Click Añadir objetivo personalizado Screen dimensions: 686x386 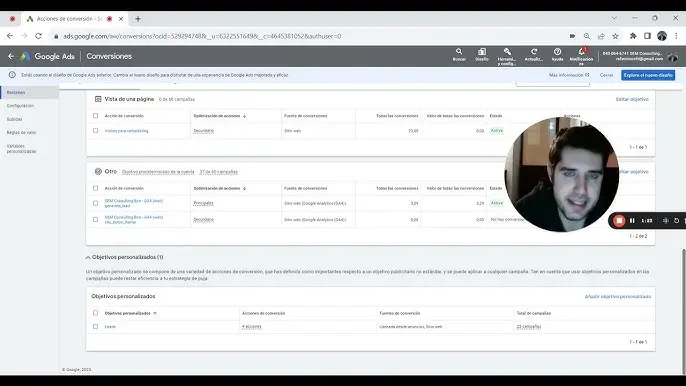(618, 297)
